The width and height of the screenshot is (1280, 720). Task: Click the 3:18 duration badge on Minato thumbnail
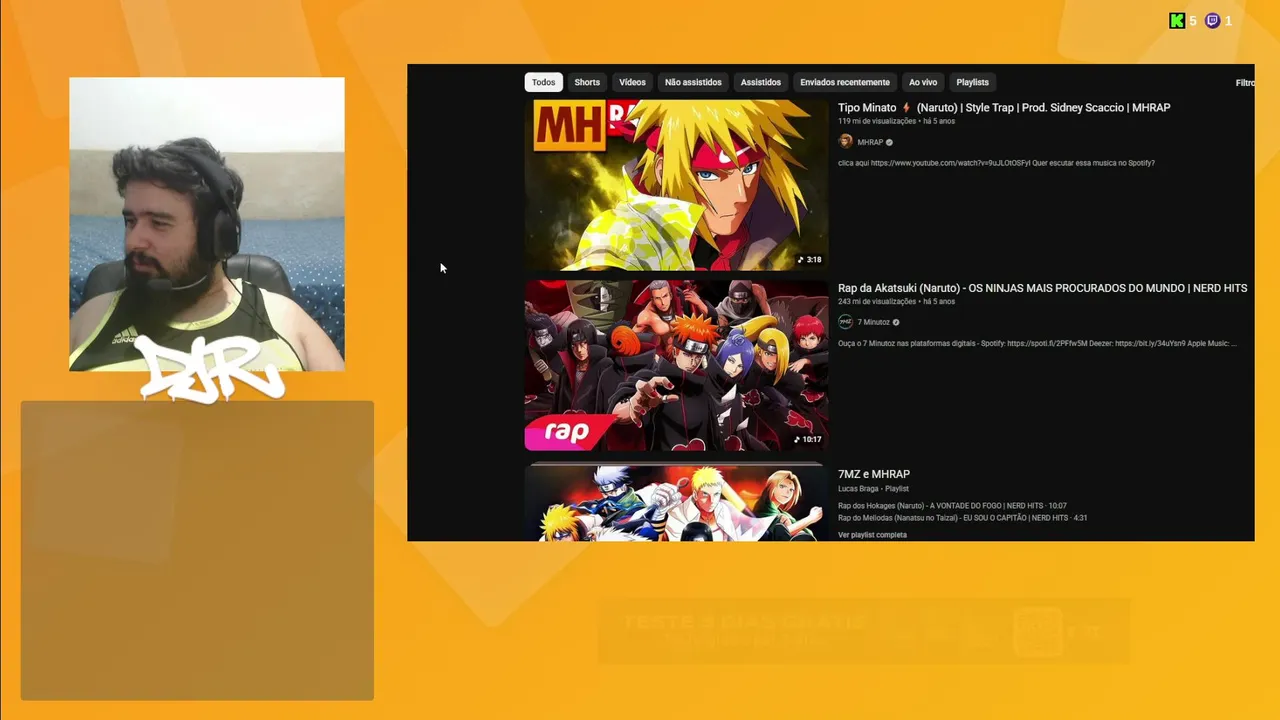click(x=810, y=260)
